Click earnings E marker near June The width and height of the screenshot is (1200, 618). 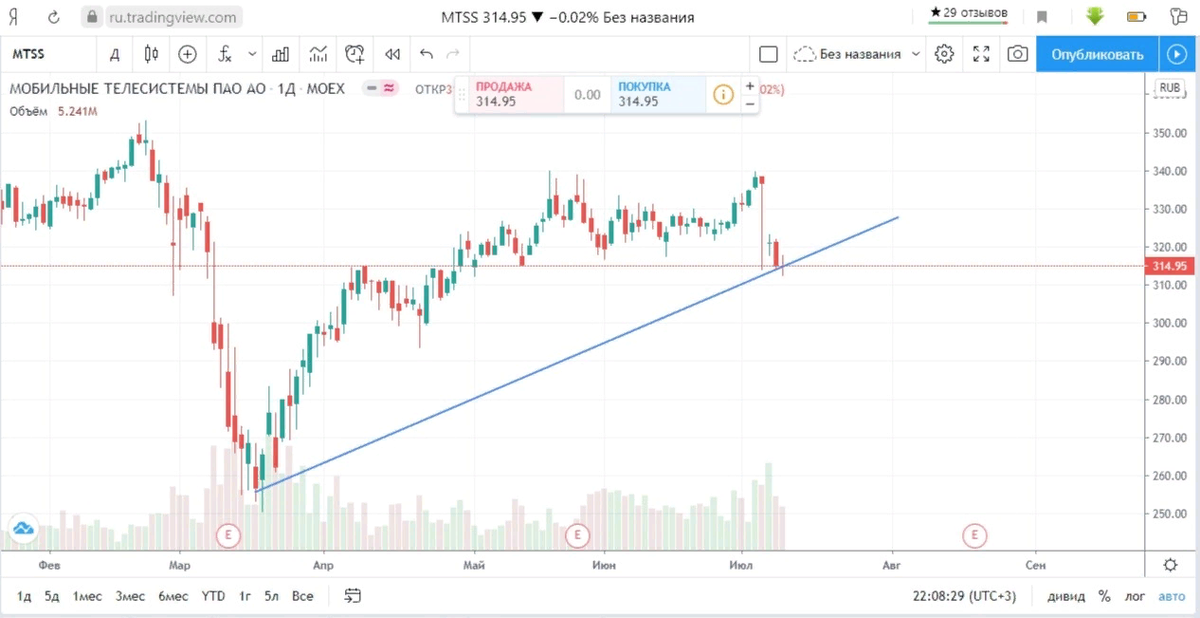pos(577,535)
